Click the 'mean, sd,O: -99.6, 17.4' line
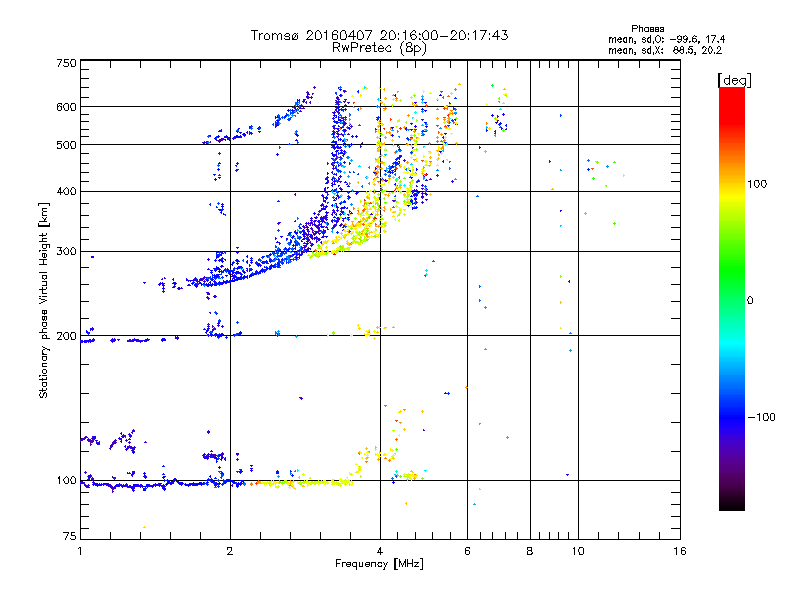Screen dimensions: 800x600 point(666,39)
